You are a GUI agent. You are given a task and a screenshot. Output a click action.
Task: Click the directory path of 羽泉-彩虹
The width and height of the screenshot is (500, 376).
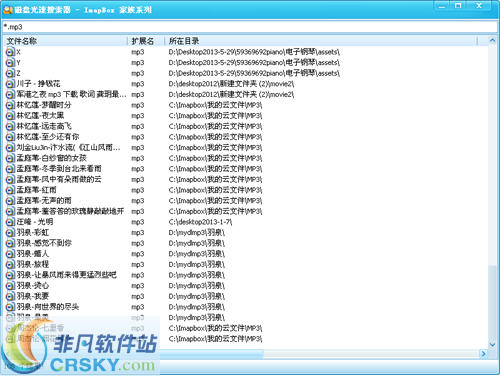pyautogui.click(x=197, y=233)
